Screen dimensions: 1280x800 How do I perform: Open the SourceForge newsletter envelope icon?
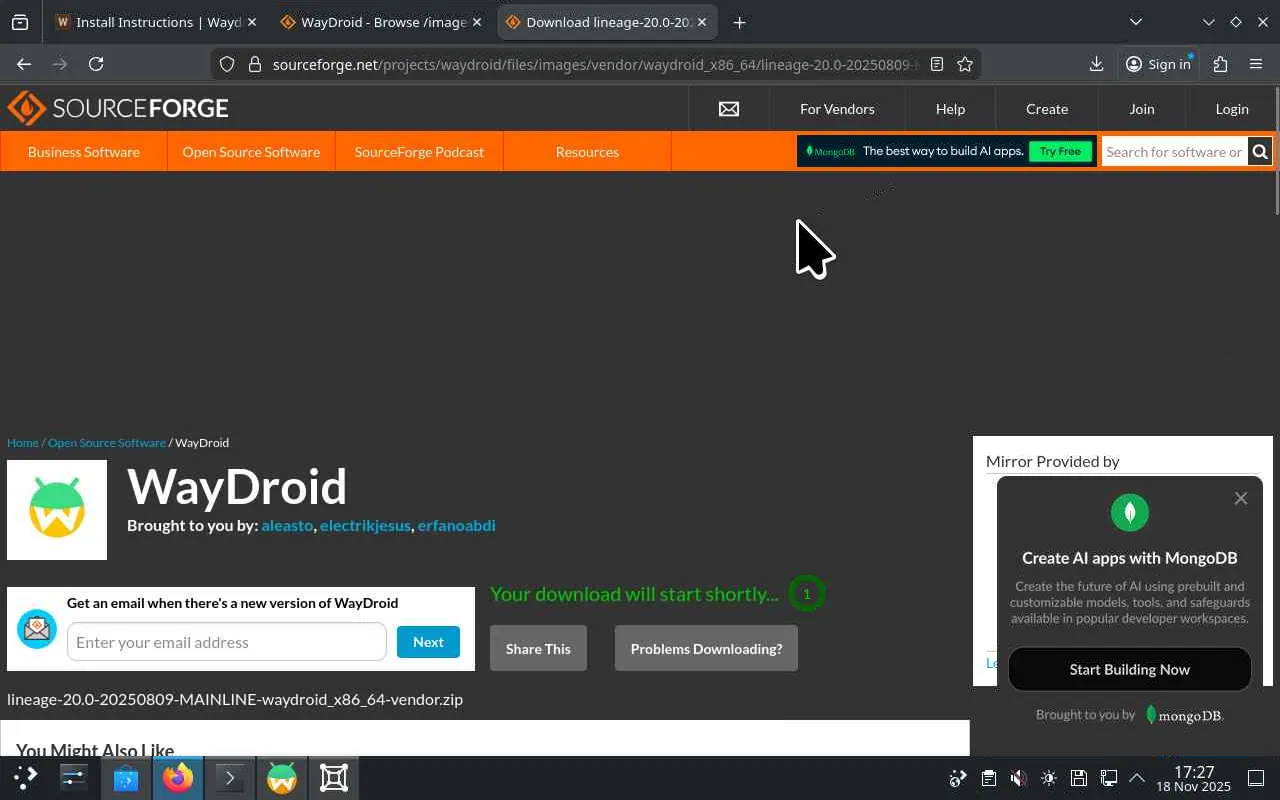coord(729,109)
